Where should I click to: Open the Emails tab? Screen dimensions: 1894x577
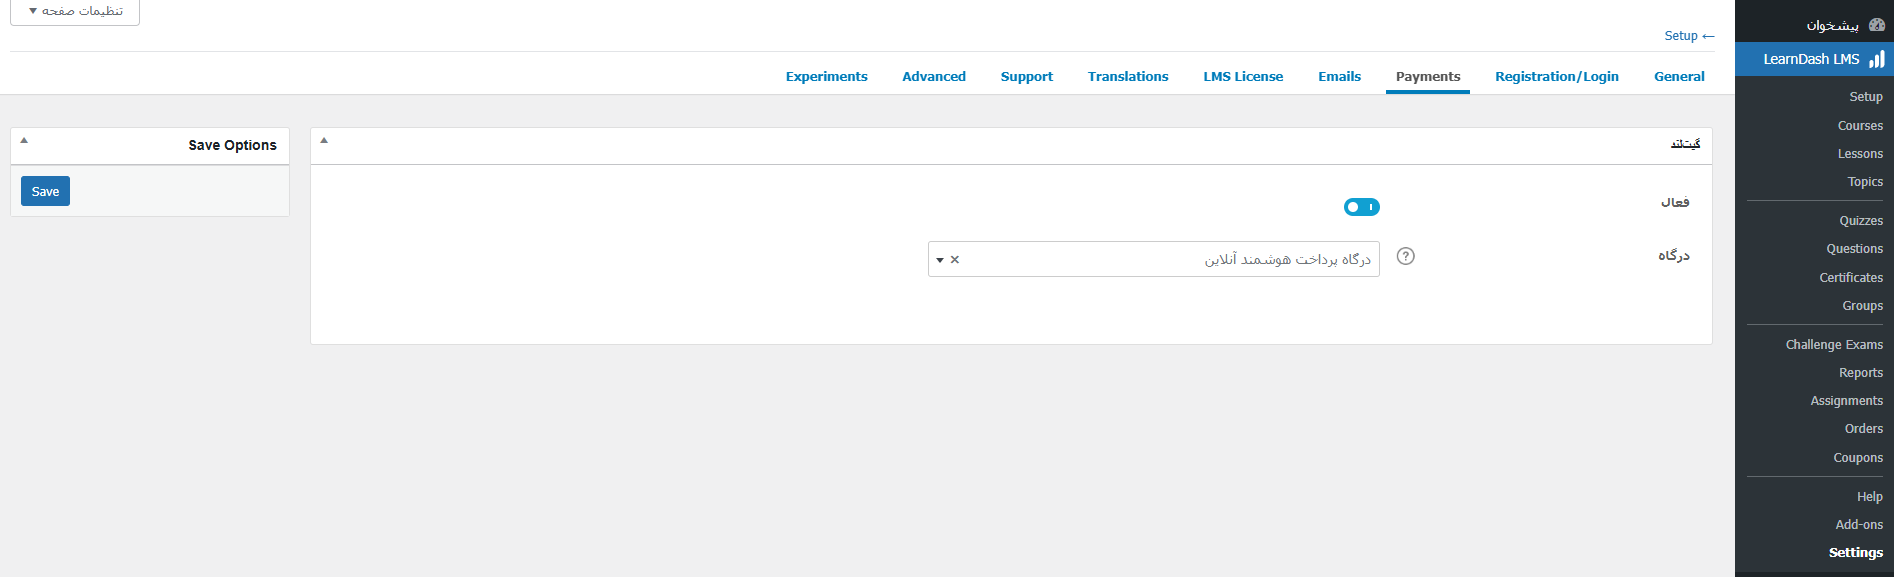point(1339,76)
